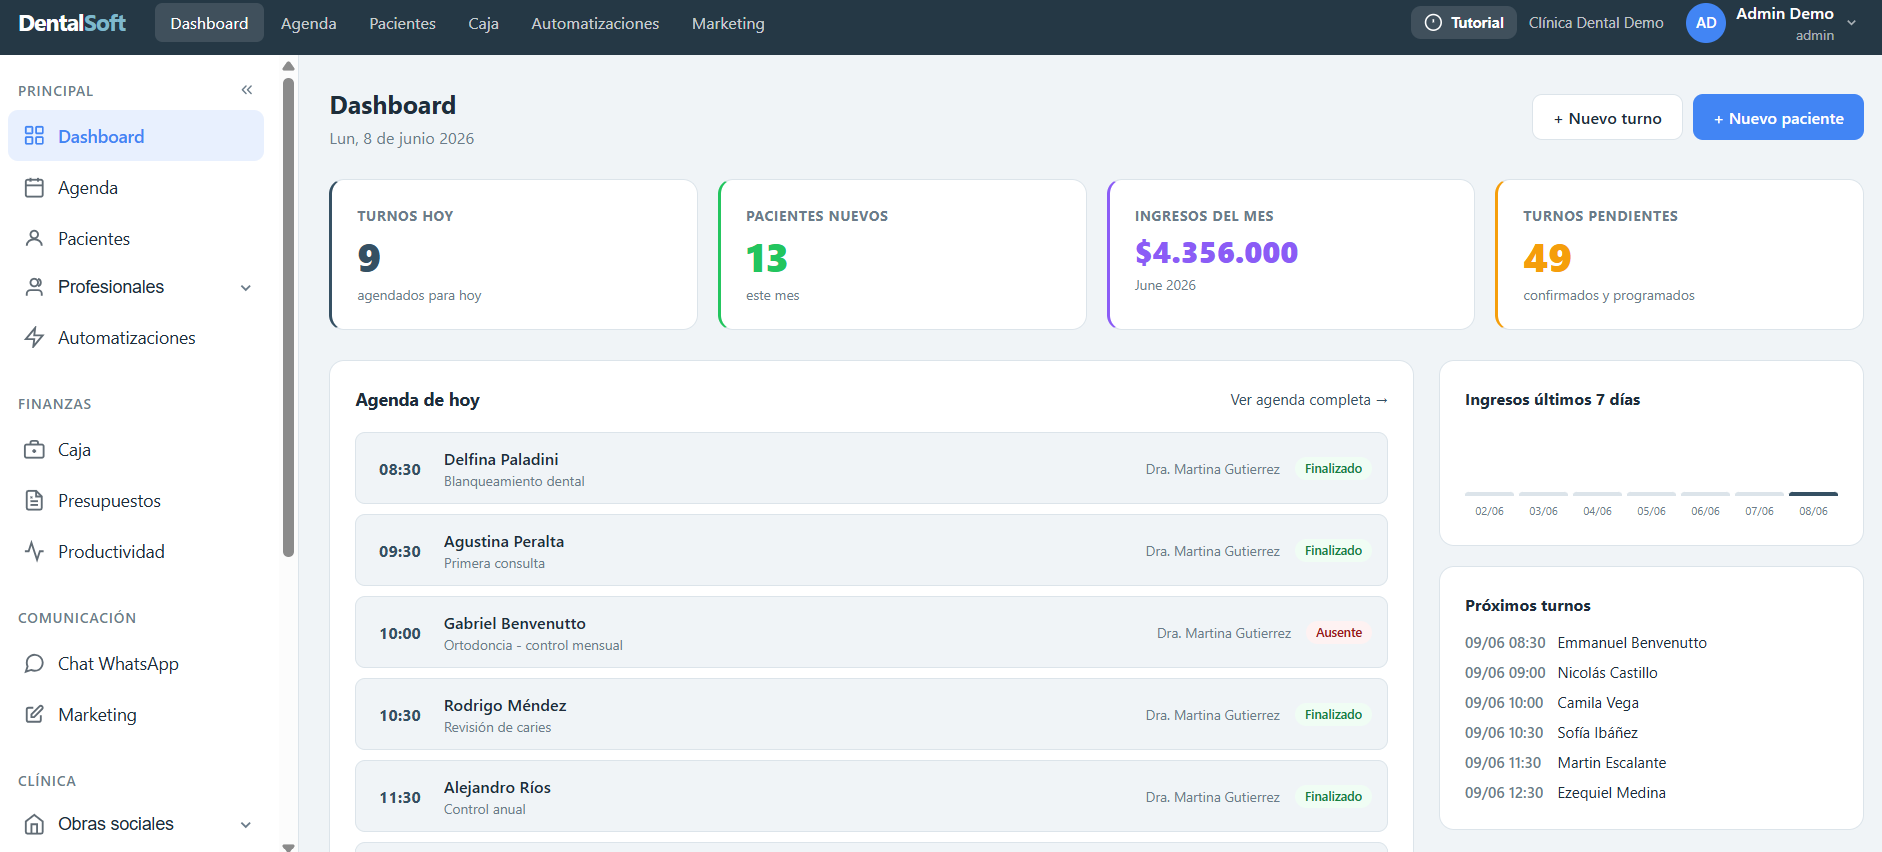
Task: Open the Admin Demo account dropdown arrow
Action: pos(1851,23)
